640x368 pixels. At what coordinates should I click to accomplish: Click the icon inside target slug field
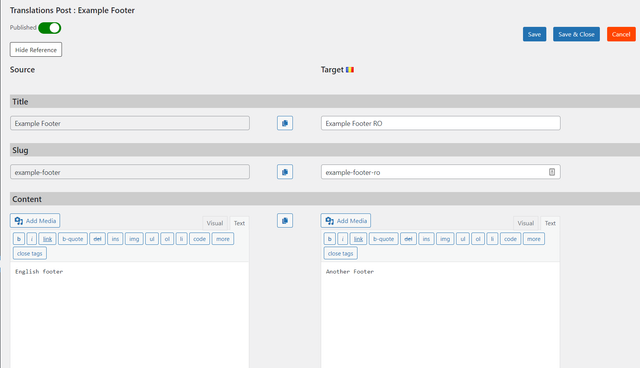pos(552,172)
